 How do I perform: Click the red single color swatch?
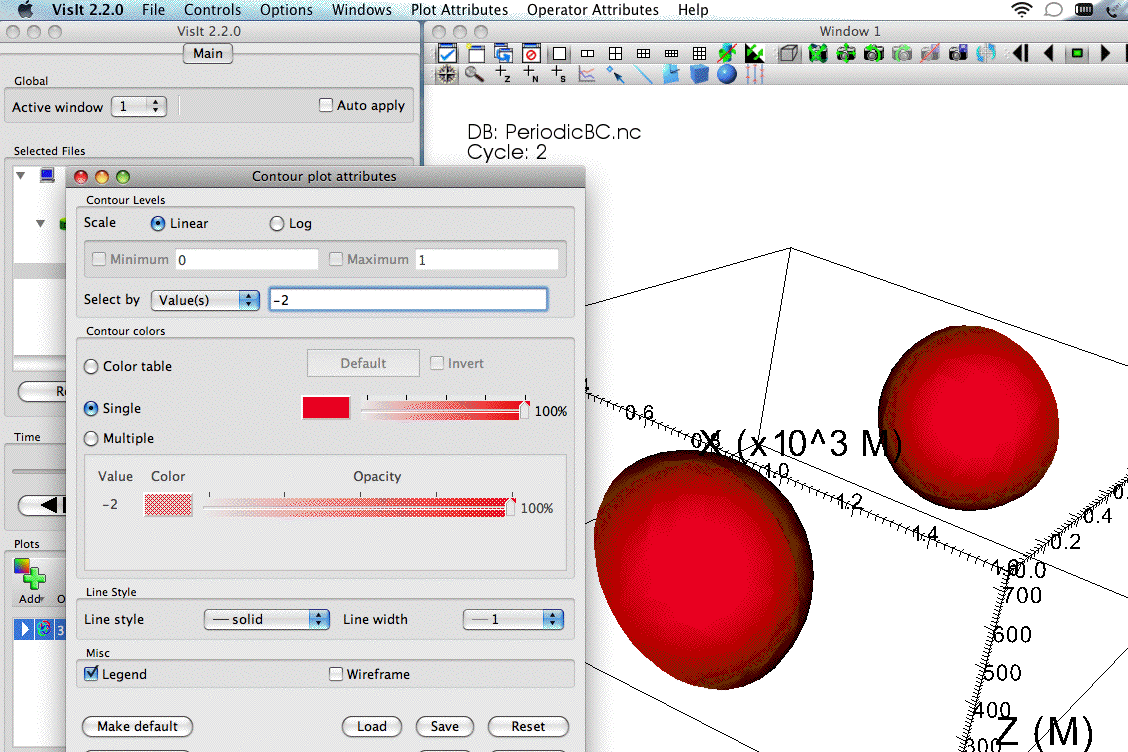pyautogui.click(x=326, y=408)
